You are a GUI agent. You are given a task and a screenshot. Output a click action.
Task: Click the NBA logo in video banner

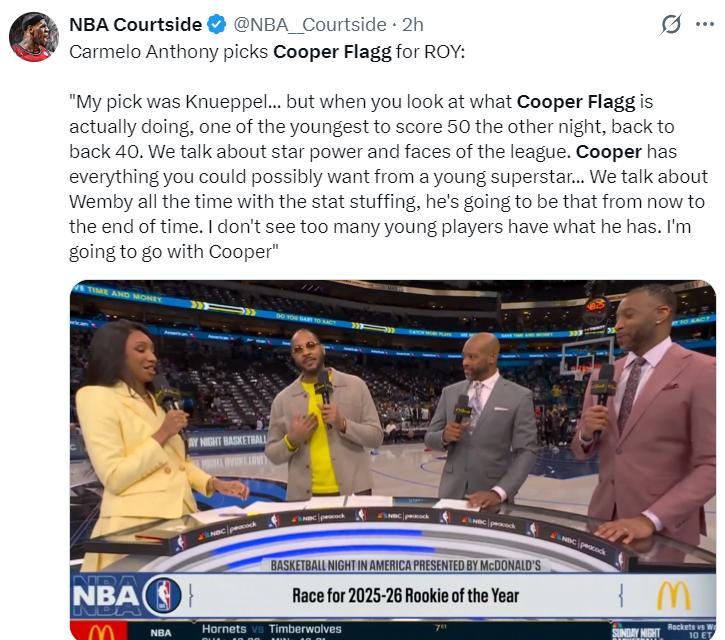pos(127,596)
